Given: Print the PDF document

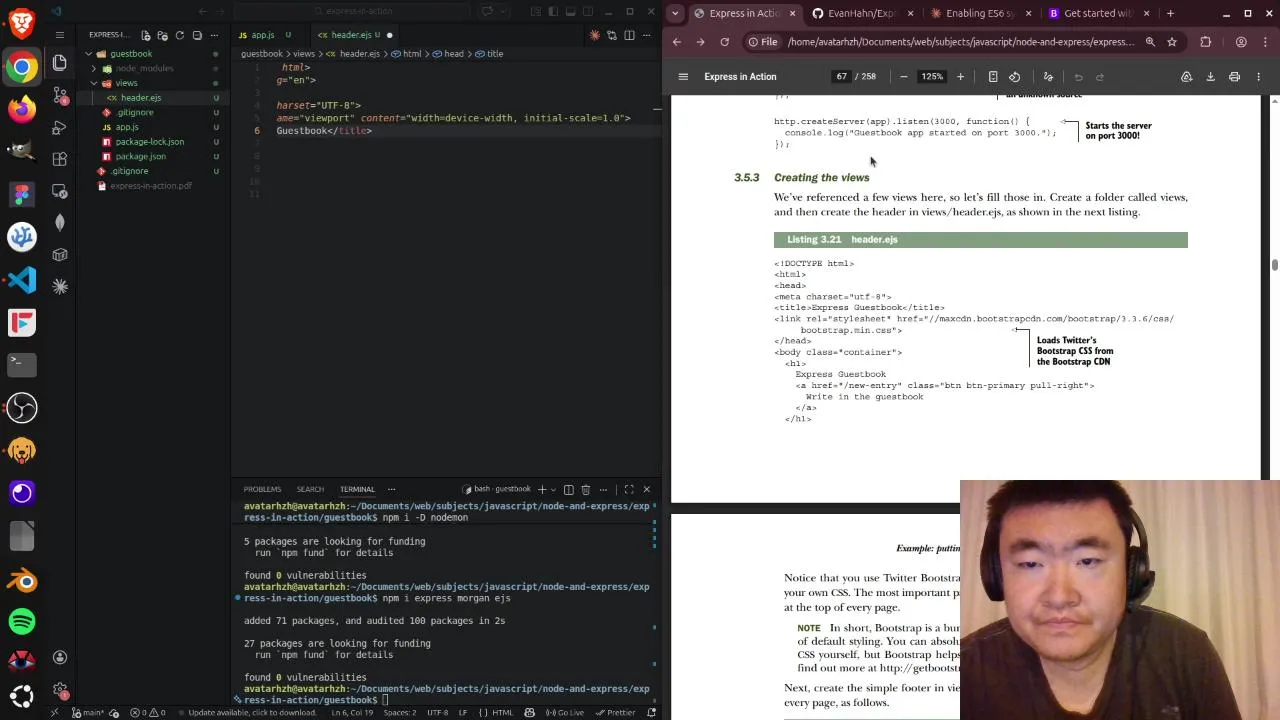Looking at the screenshot, I should pyautogui.click(x=1234, y=77).
